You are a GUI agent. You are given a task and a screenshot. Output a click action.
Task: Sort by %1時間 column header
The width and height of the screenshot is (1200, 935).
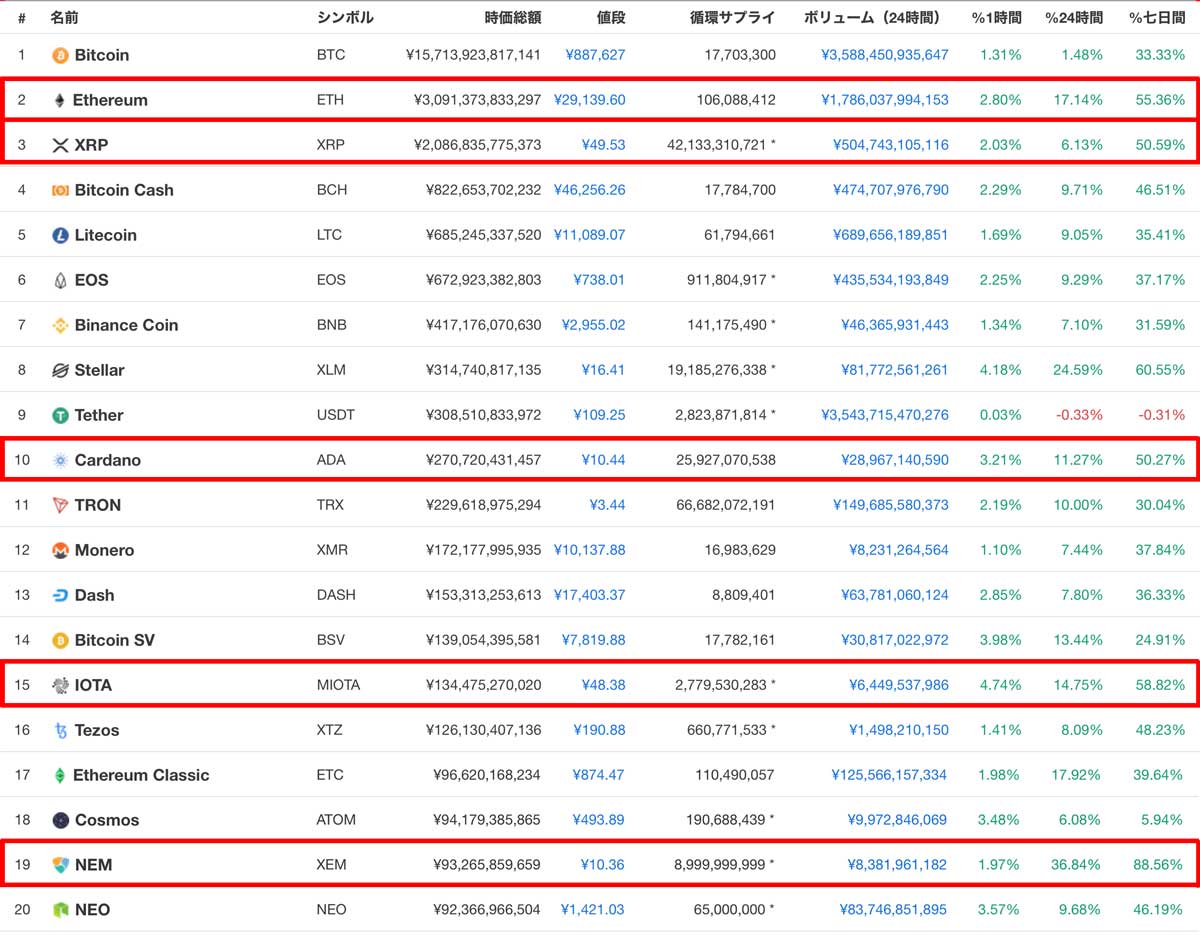(x=996, y=18)
